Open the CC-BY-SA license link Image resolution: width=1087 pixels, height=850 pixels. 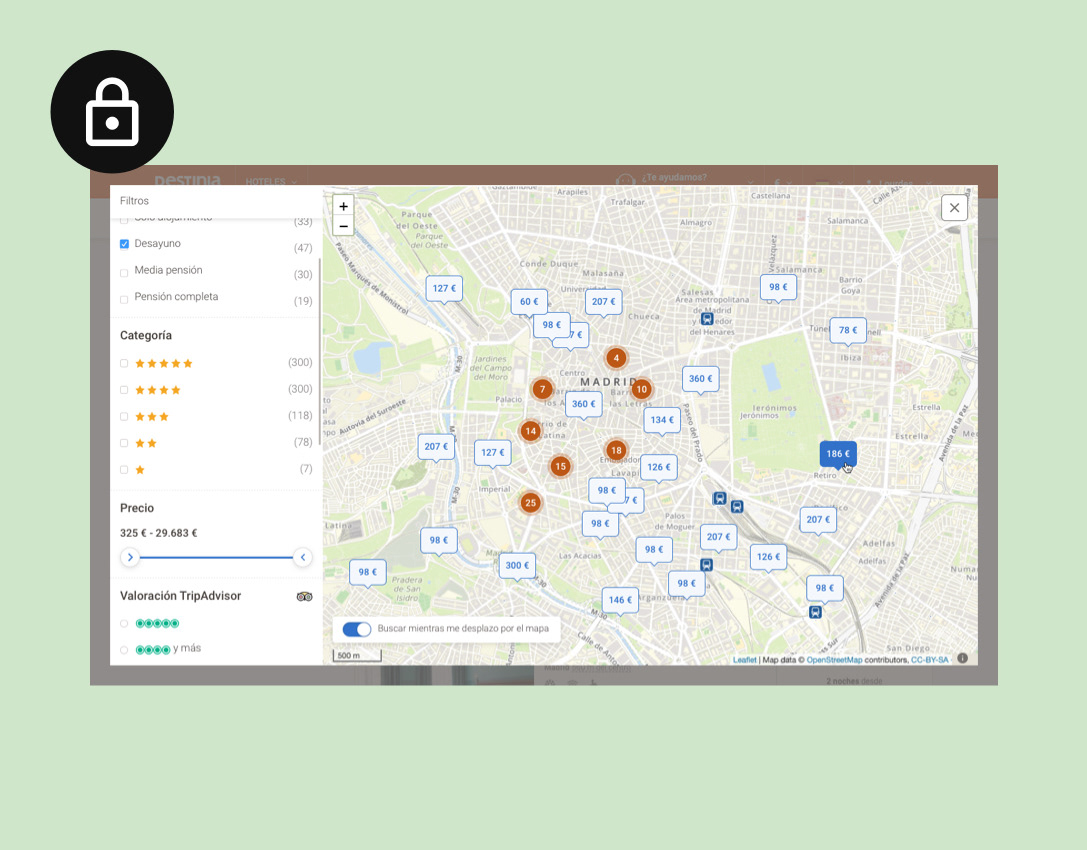[x=929, y=659]
